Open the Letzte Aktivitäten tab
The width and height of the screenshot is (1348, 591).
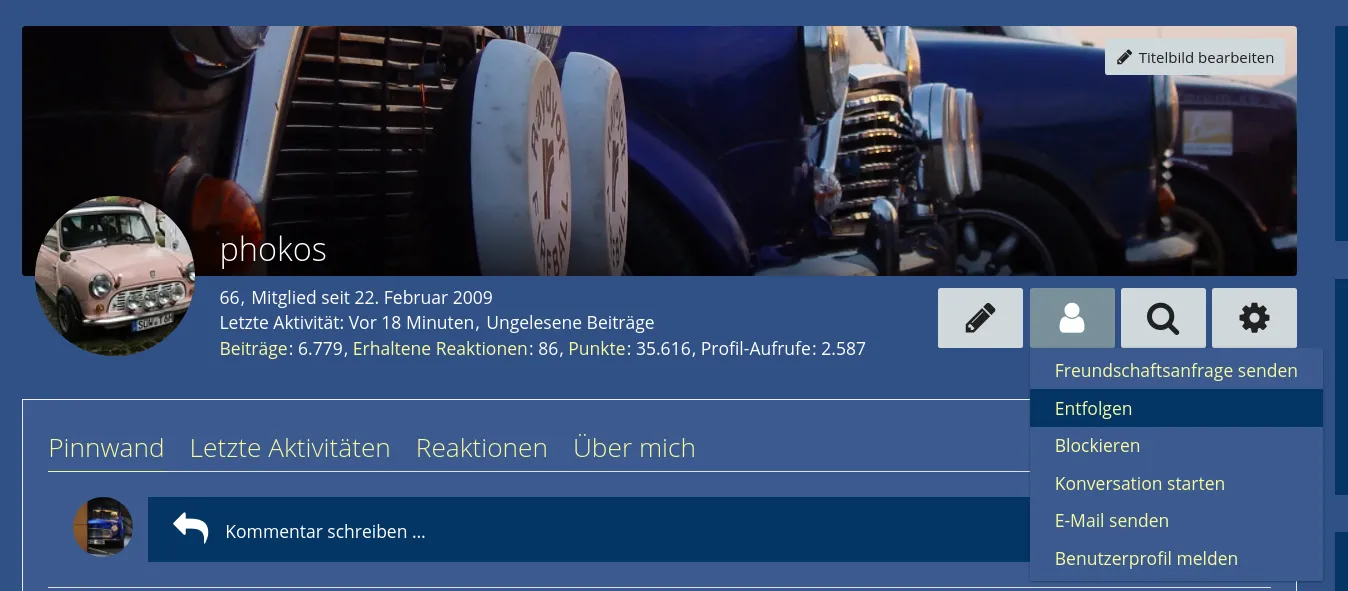click(x=290, y=448)
